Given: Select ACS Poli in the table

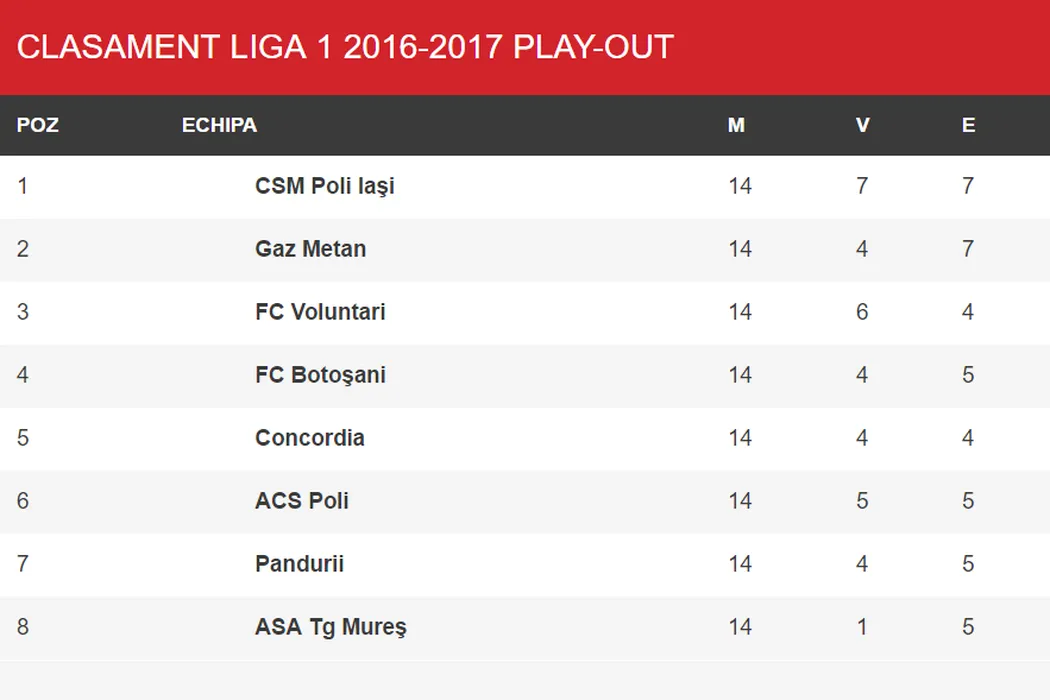Looking at the screenshot, I should click(302, 501).
